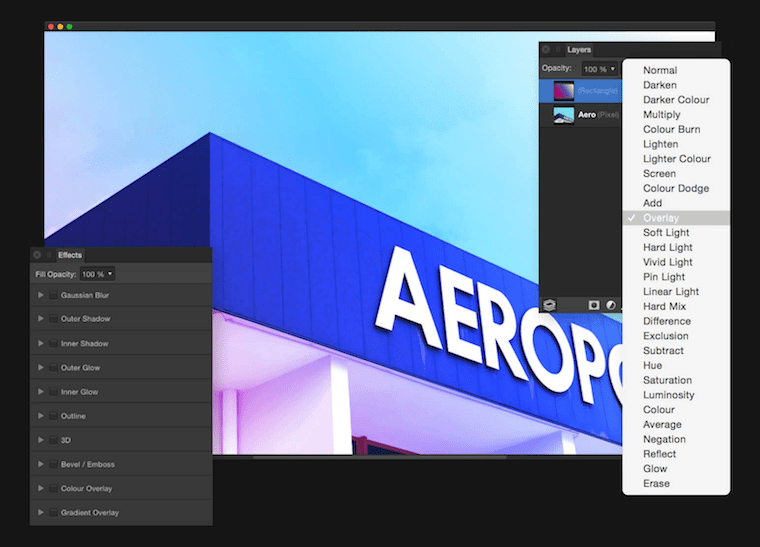Choose Pin Light blend mode
The height and width of the screenshot is (547, 760).
pos(676,277)
